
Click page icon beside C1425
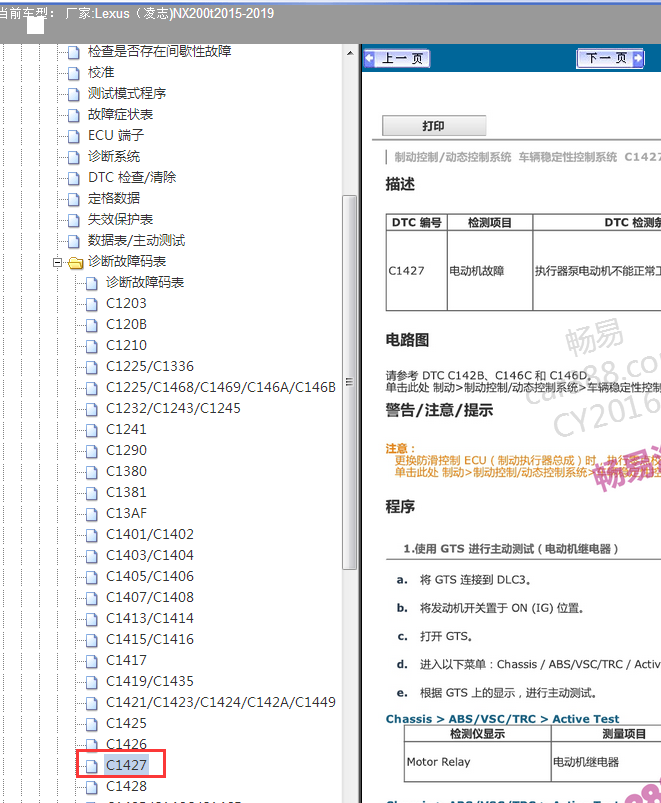92,724
